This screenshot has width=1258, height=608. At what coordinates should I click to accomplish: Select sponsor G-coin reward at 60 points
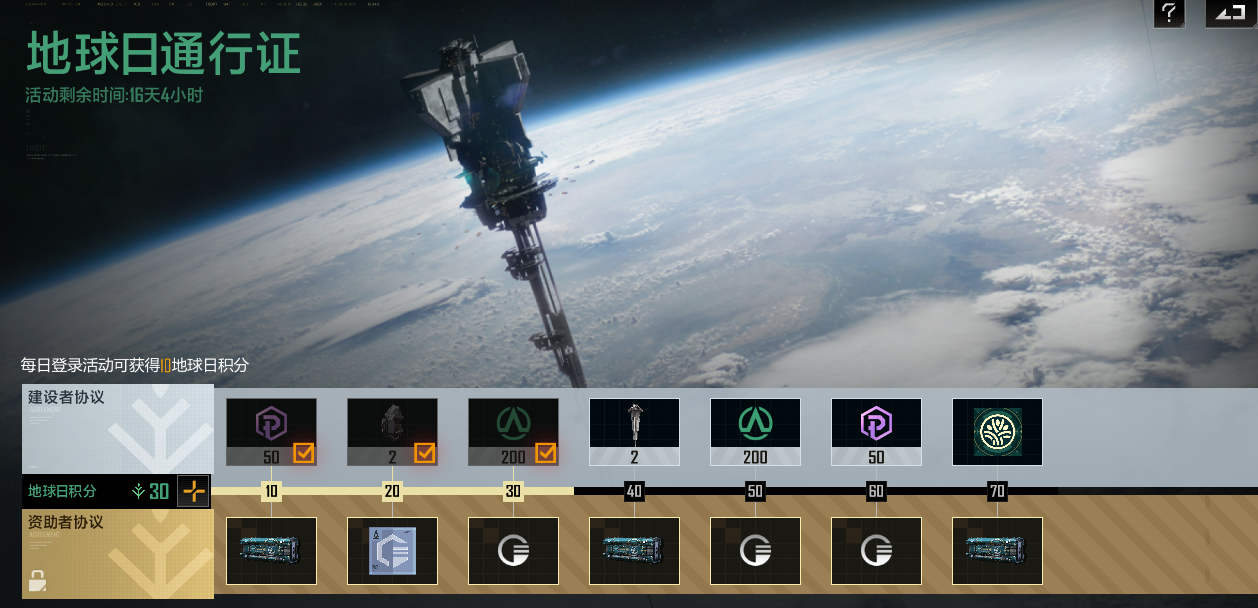tap(876, 551)
